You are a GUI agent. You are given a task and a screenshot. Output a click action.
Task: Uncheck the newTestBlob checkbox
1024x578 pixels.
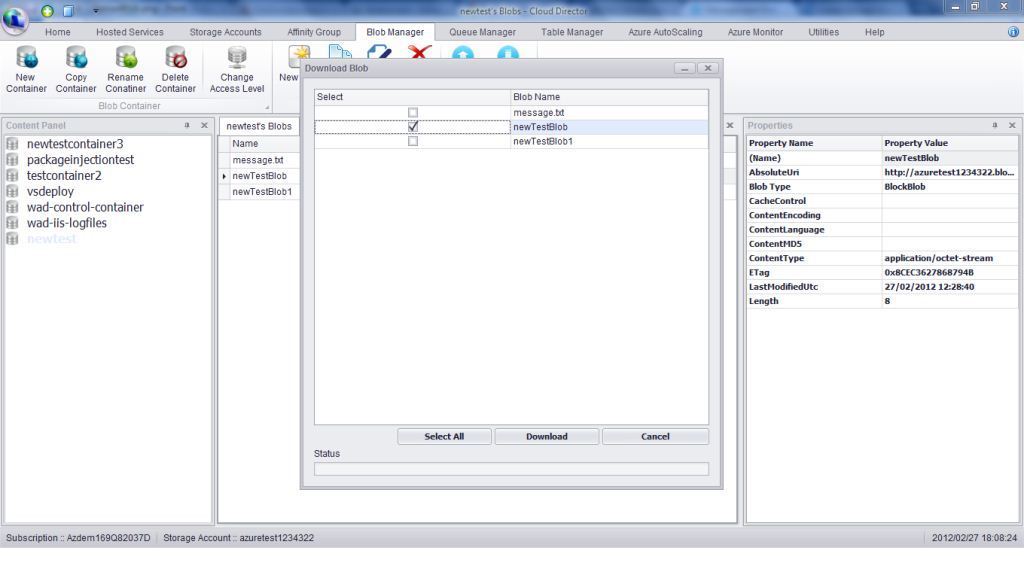[413, 127]
